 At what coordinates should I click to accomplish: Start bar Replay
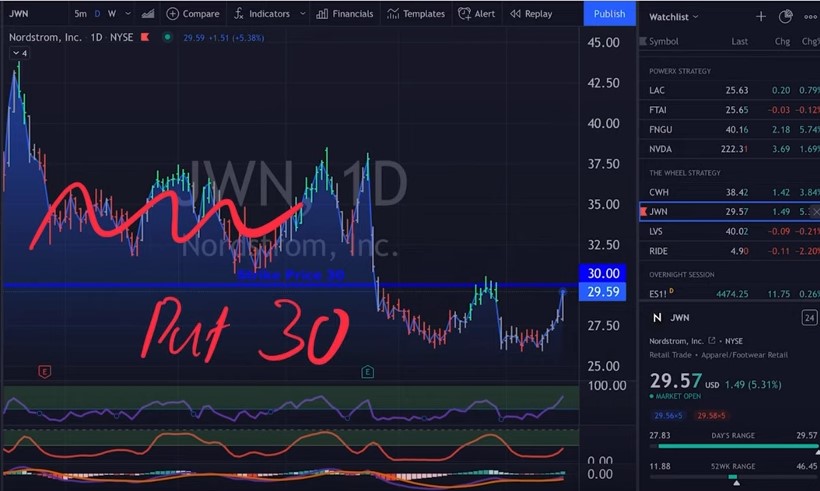531,14
